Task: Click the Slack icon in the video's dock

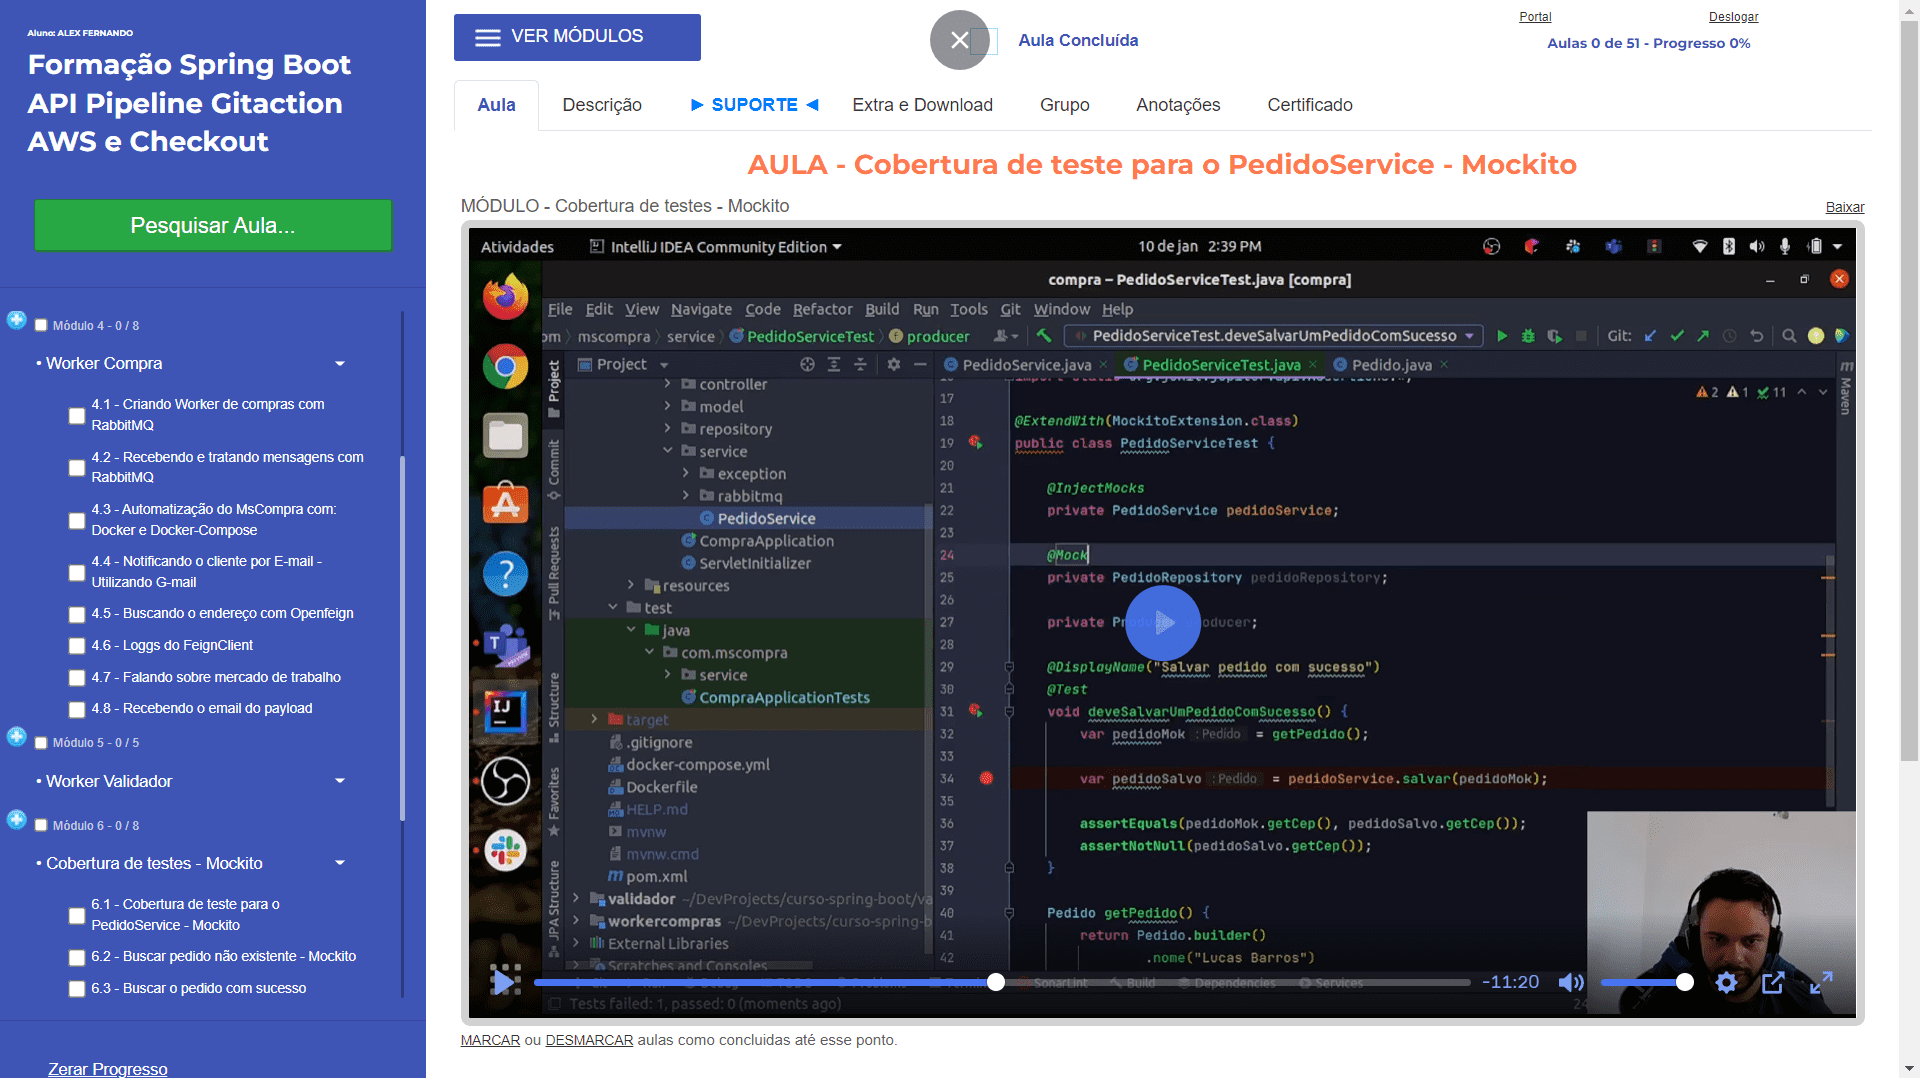Action: click(506, 851)
